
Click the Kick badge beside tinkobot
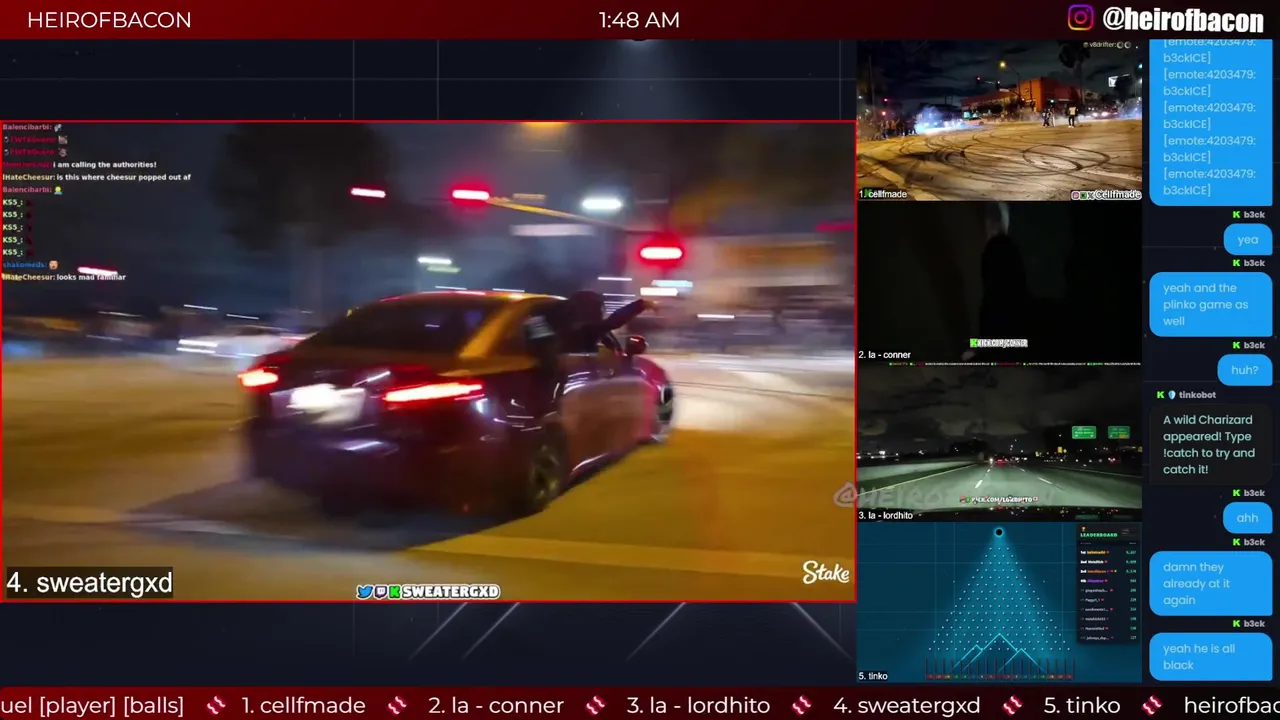(1160, 395)
